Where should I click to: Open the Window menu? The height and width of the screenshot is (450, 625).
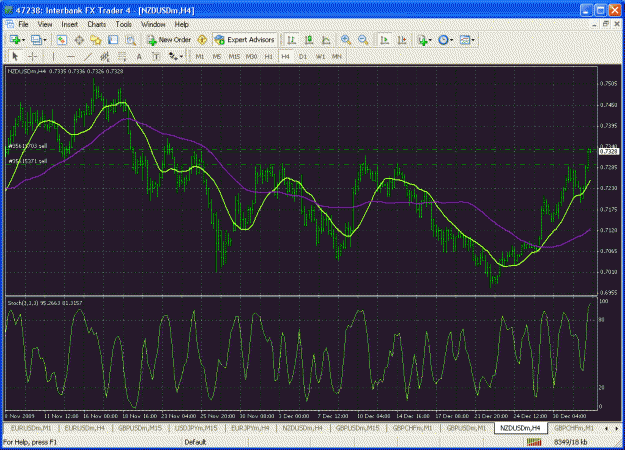pos(153,24)
